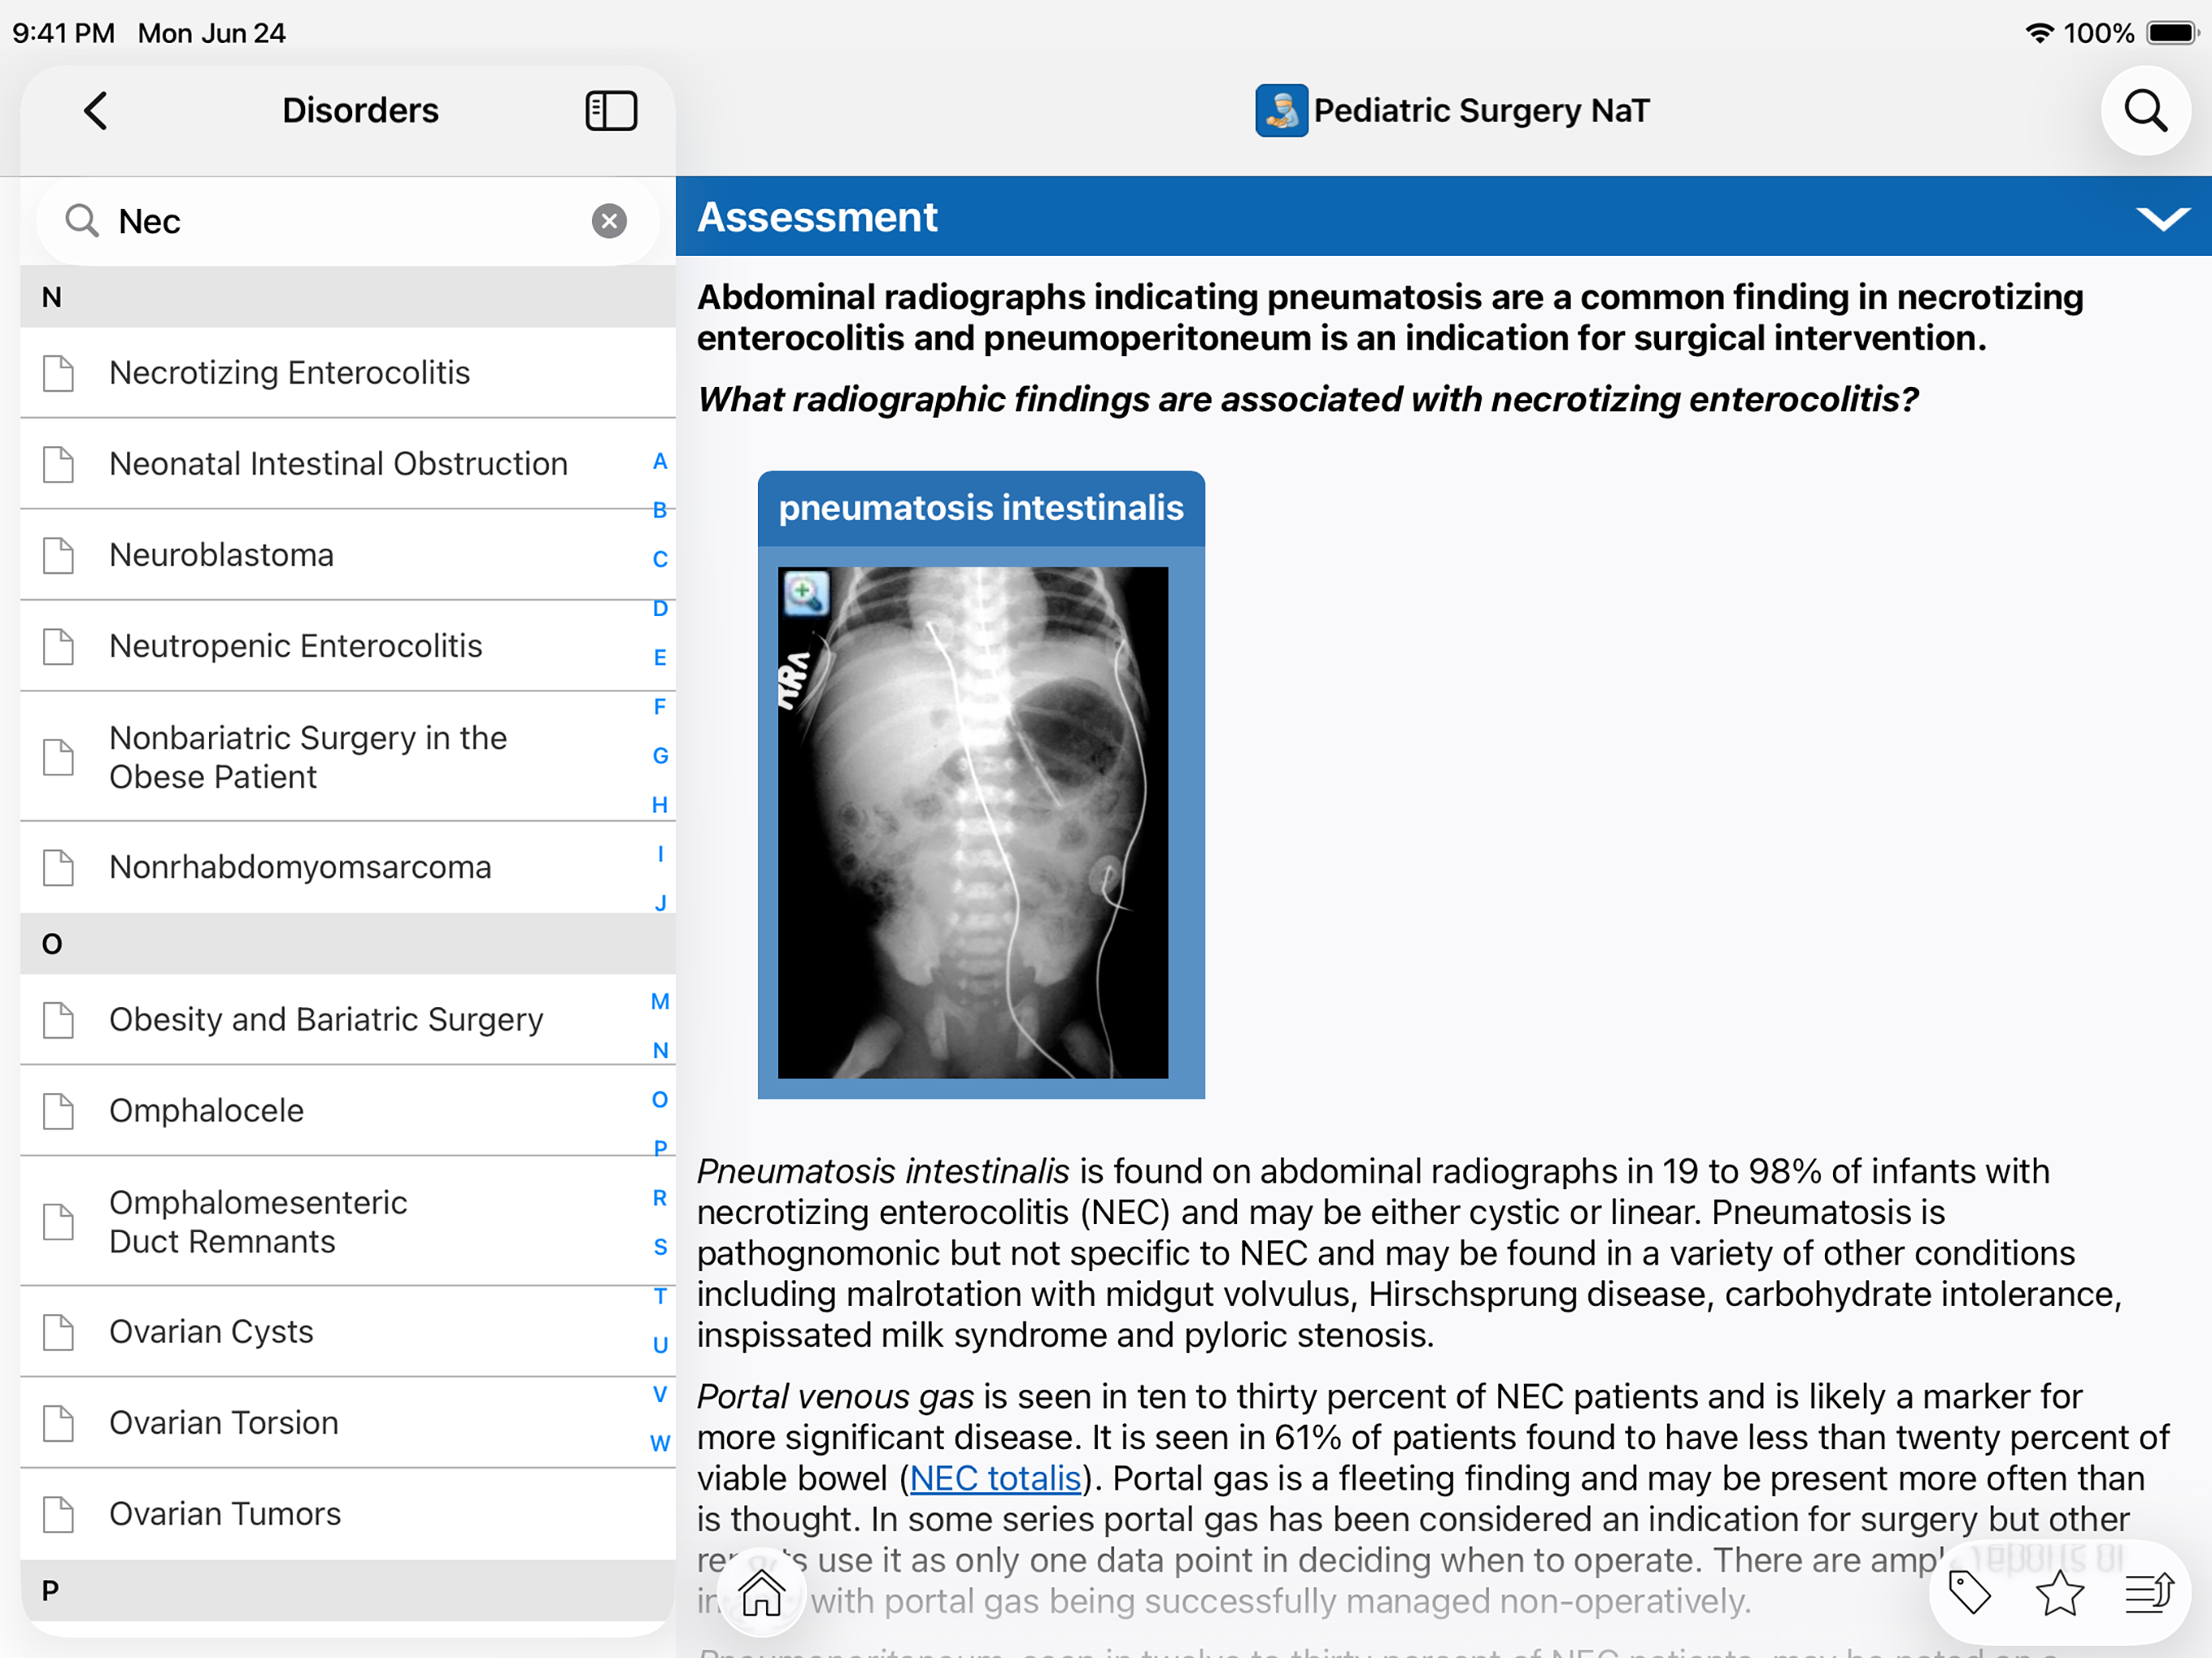Open Necrotizing Enterocolitis topic
The width and height of the screenshot is (2212, 1658).
(x=347, y=373)
